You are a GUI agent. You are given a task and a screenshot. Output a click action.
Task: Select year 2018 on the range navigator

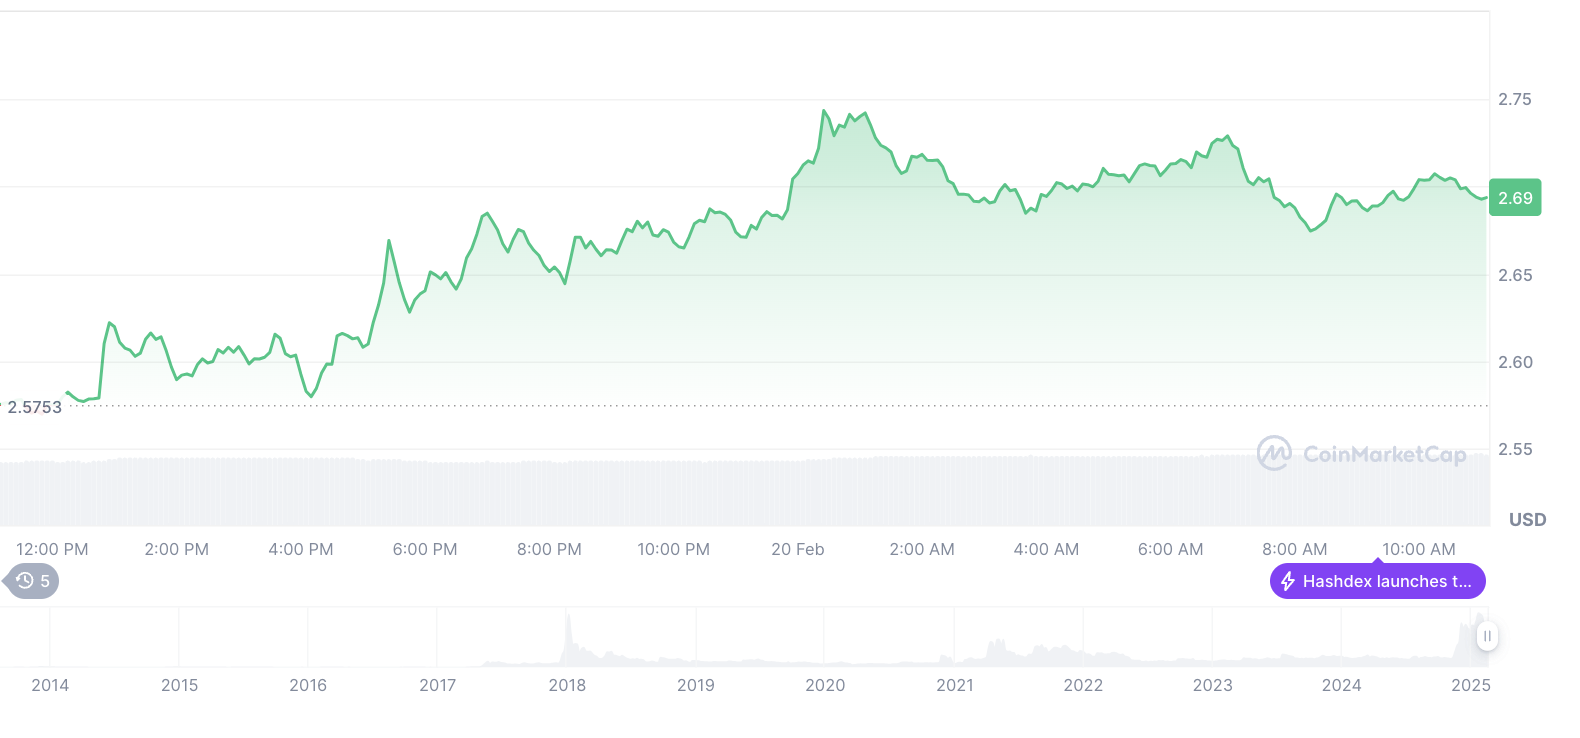[567, 685]
